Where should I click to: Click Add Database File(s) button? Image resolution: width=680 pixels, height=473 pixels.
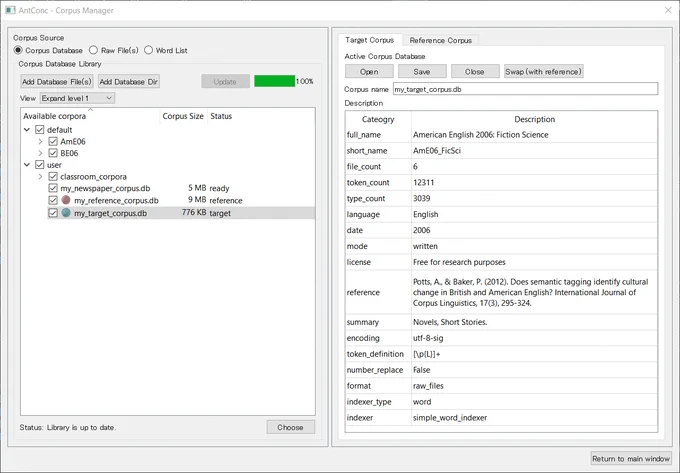tap(57, 82)
